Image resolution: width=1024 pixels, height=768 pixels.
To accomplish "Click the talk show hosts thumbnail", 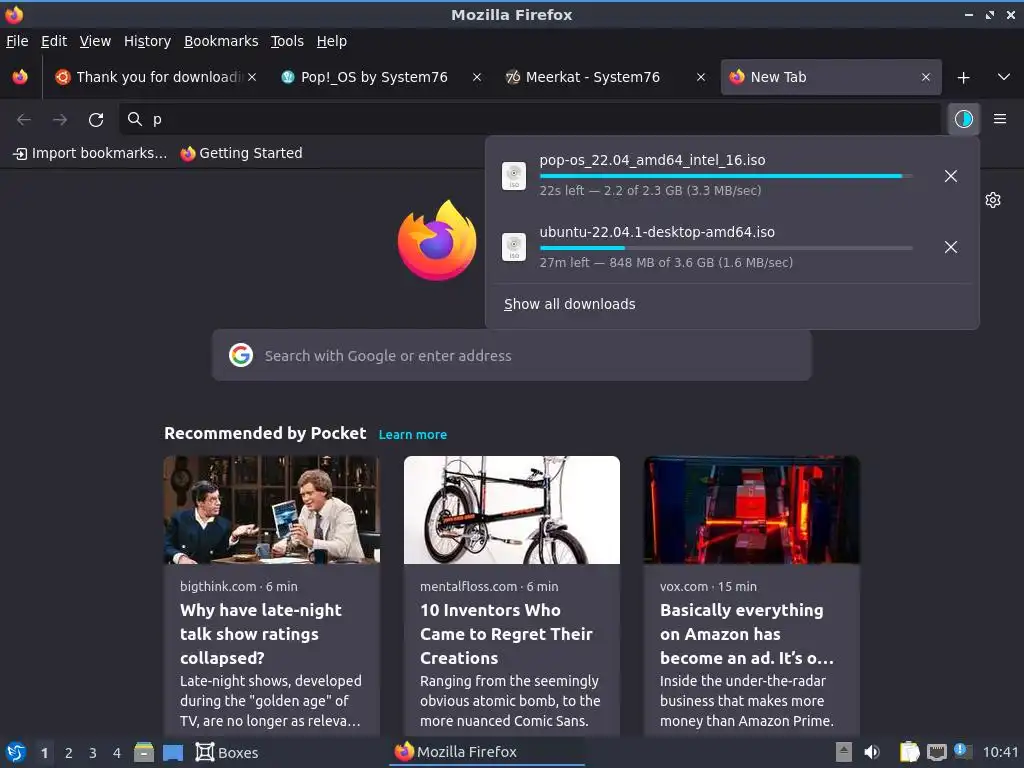I will [x=272, y=509].
